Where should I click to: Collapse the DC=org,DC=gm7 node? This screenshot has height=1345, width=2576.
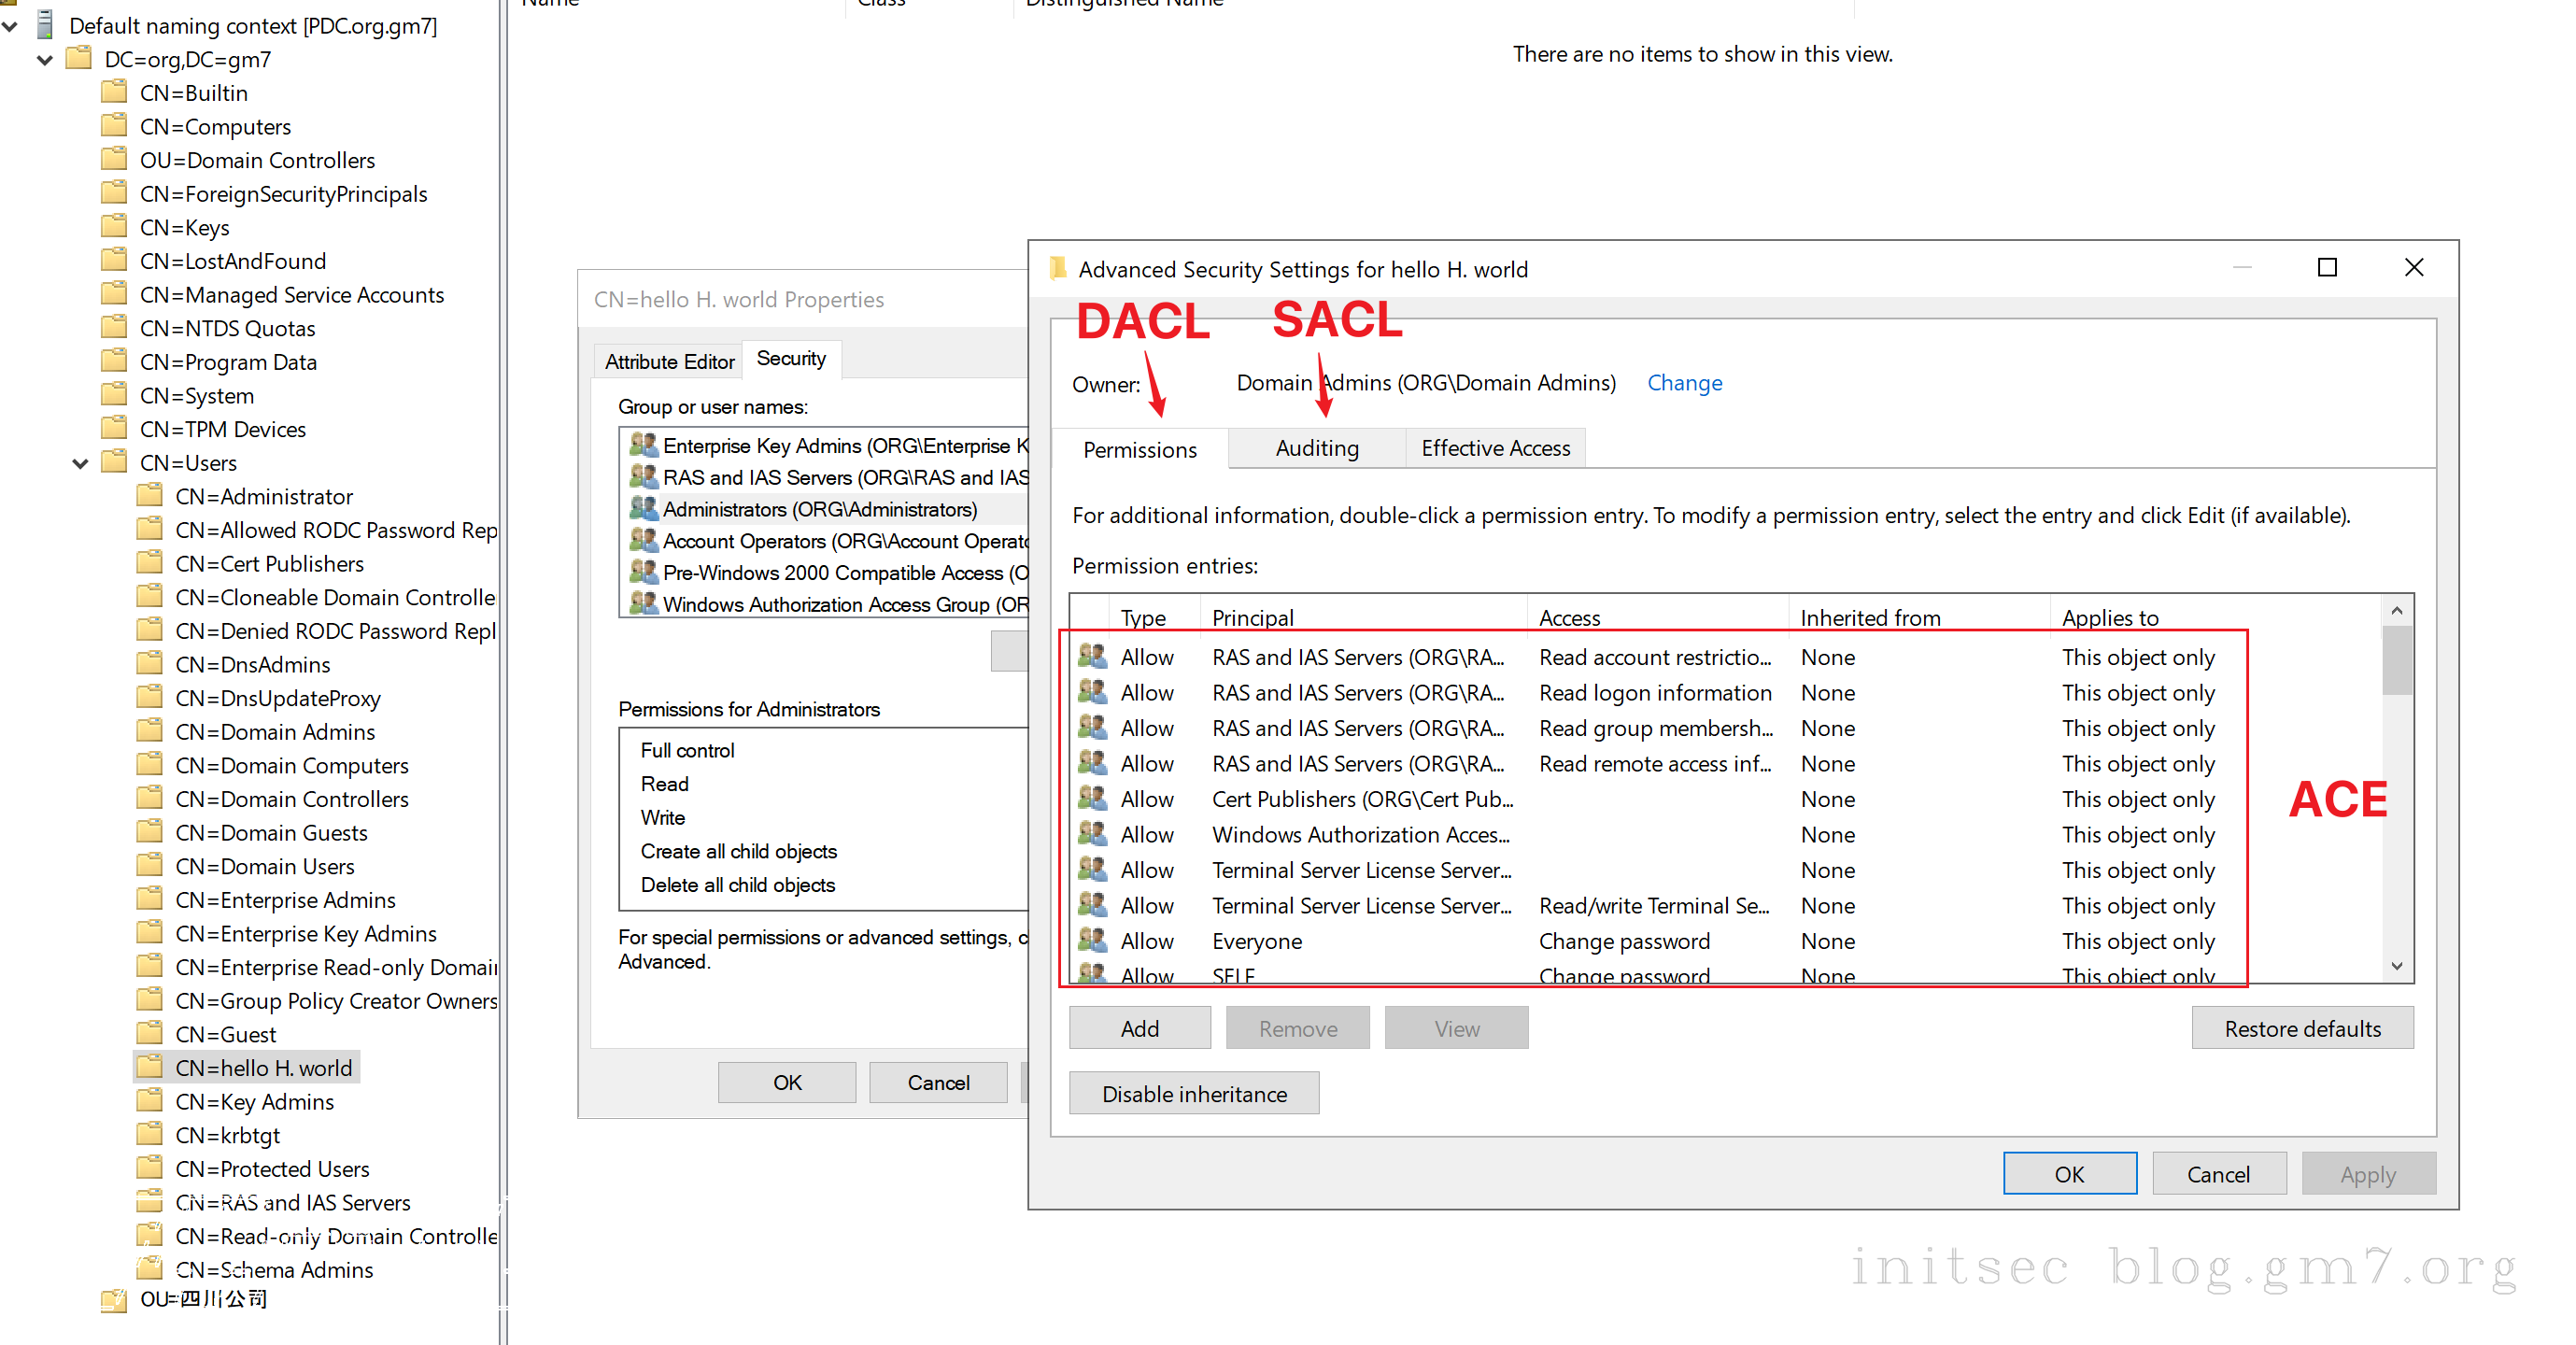coord(45,60)
